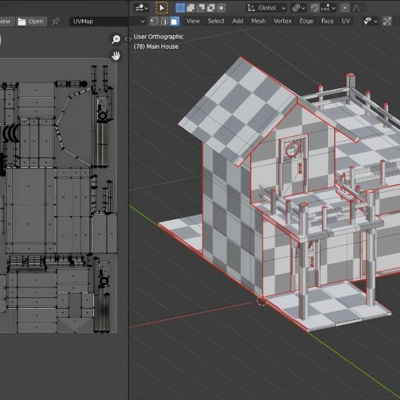This screenshot has width=400, height=400.
Task: Open the dropdown left of Select Box tool
Action: click(142, 8)
